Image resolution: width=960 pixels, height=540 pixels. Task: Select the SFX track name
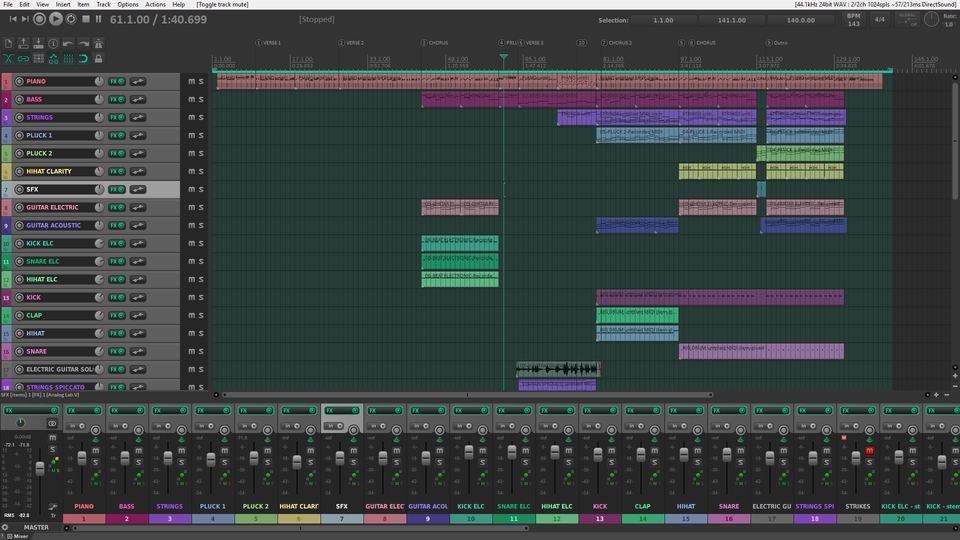[32, 189]
